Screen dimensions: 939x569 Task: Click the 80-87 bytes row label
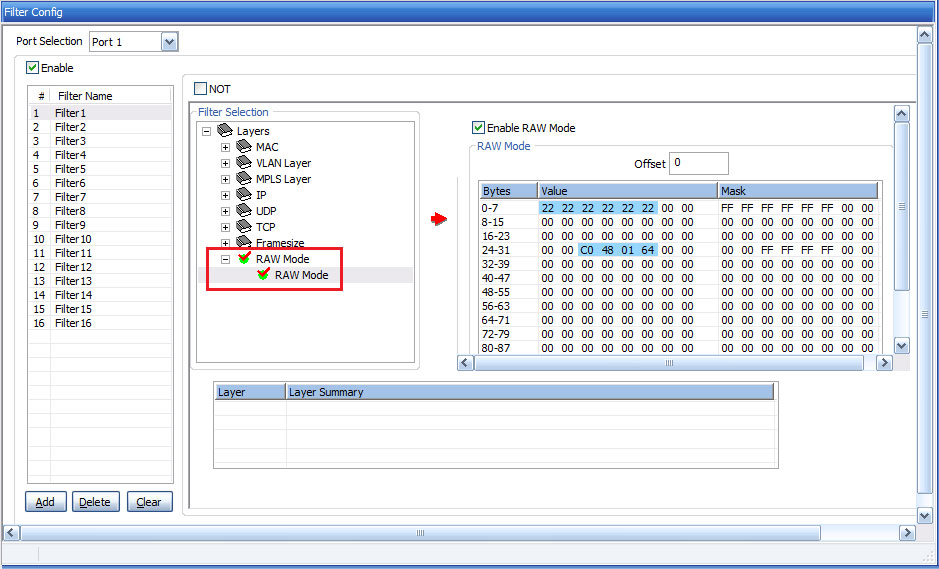(x=496, y=347)
